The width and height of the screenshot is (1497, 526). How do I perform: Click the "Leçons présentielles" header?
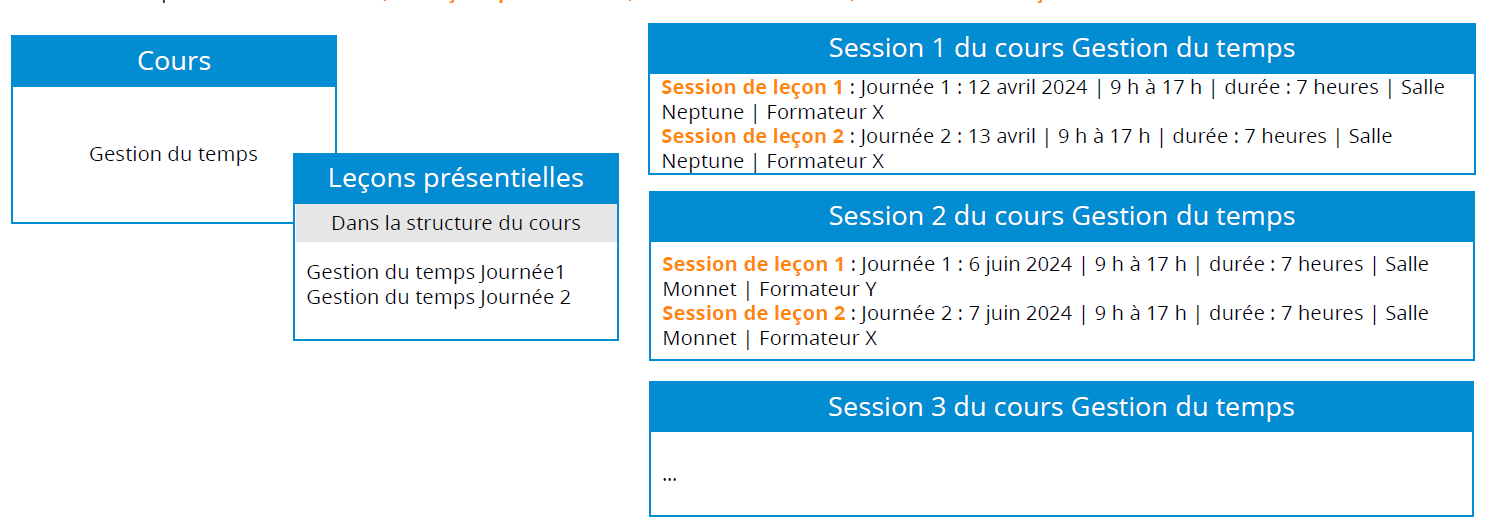click(x=456, y=178)
